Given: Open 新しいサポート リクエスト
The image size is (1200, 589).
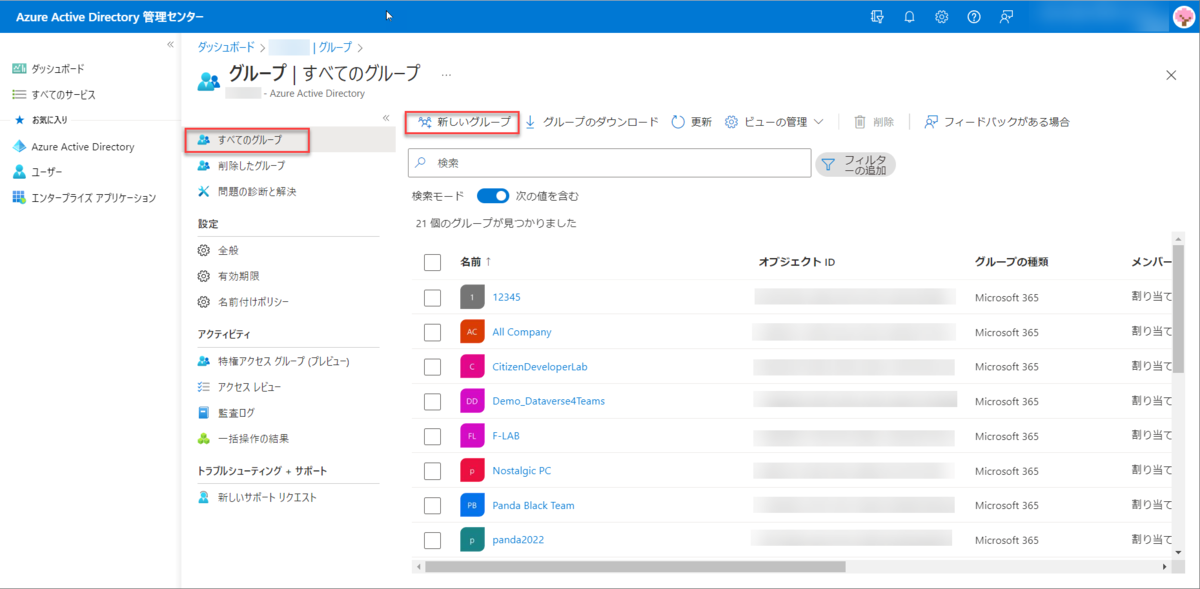Looking at the screenshot, I should point(267,497).
